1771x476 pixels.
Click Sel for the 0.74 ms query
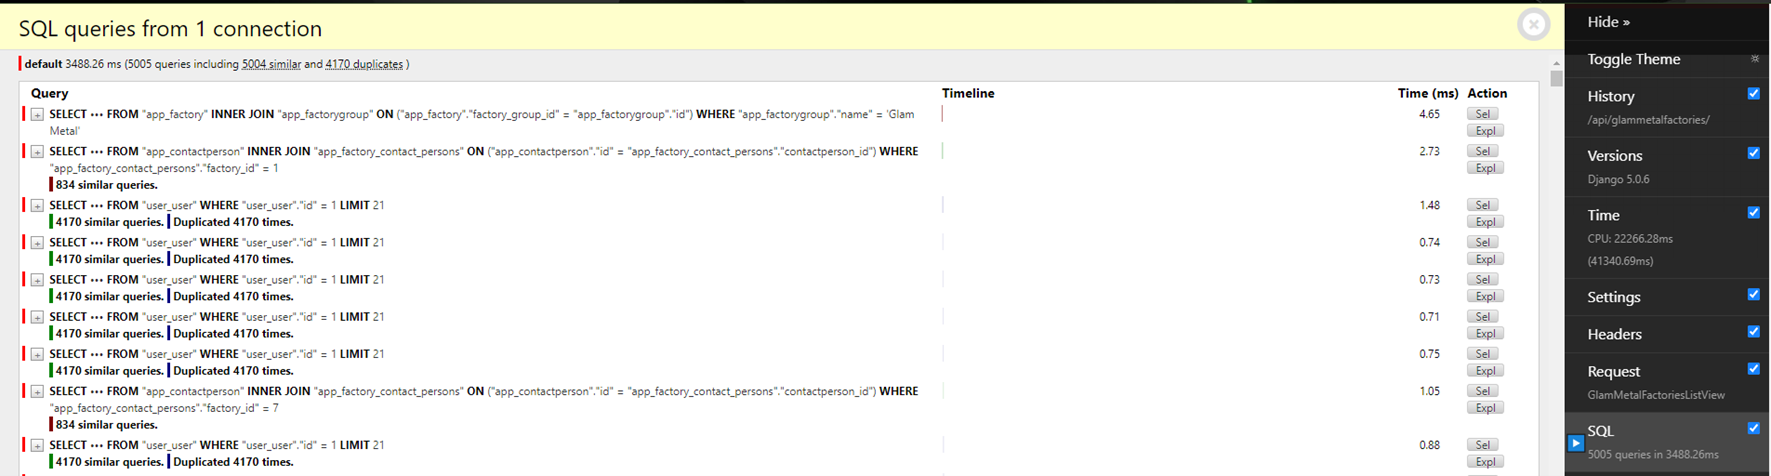[1483, 242]
